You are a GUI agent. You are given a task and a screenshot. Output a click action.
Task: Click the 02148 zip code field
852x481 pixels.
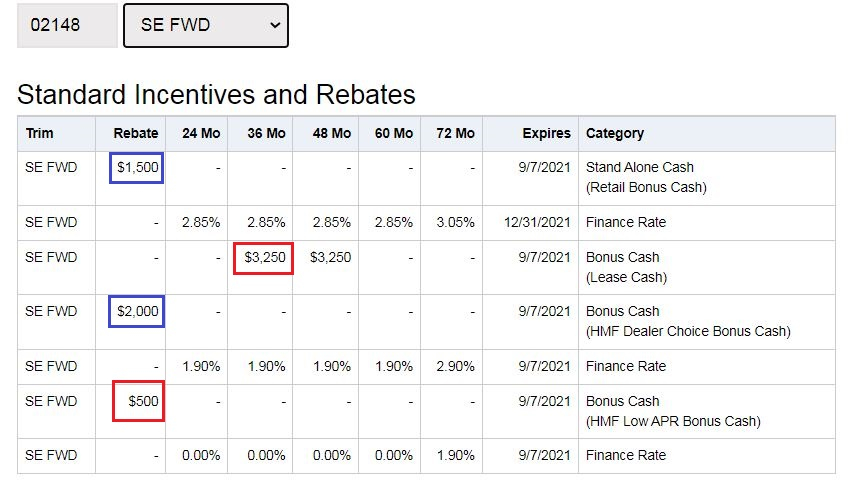click(67, 25)
